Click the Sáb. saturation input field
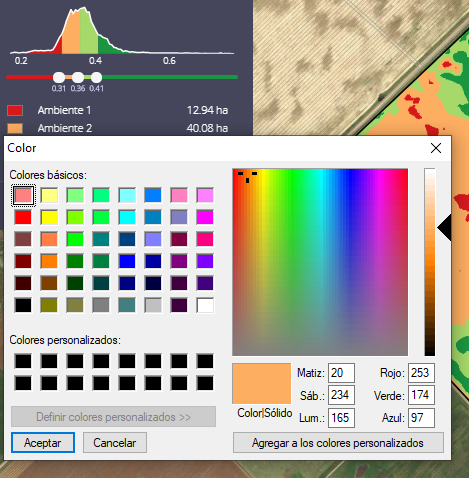Viewport: 469px width, 478px height. coord(341,395)
